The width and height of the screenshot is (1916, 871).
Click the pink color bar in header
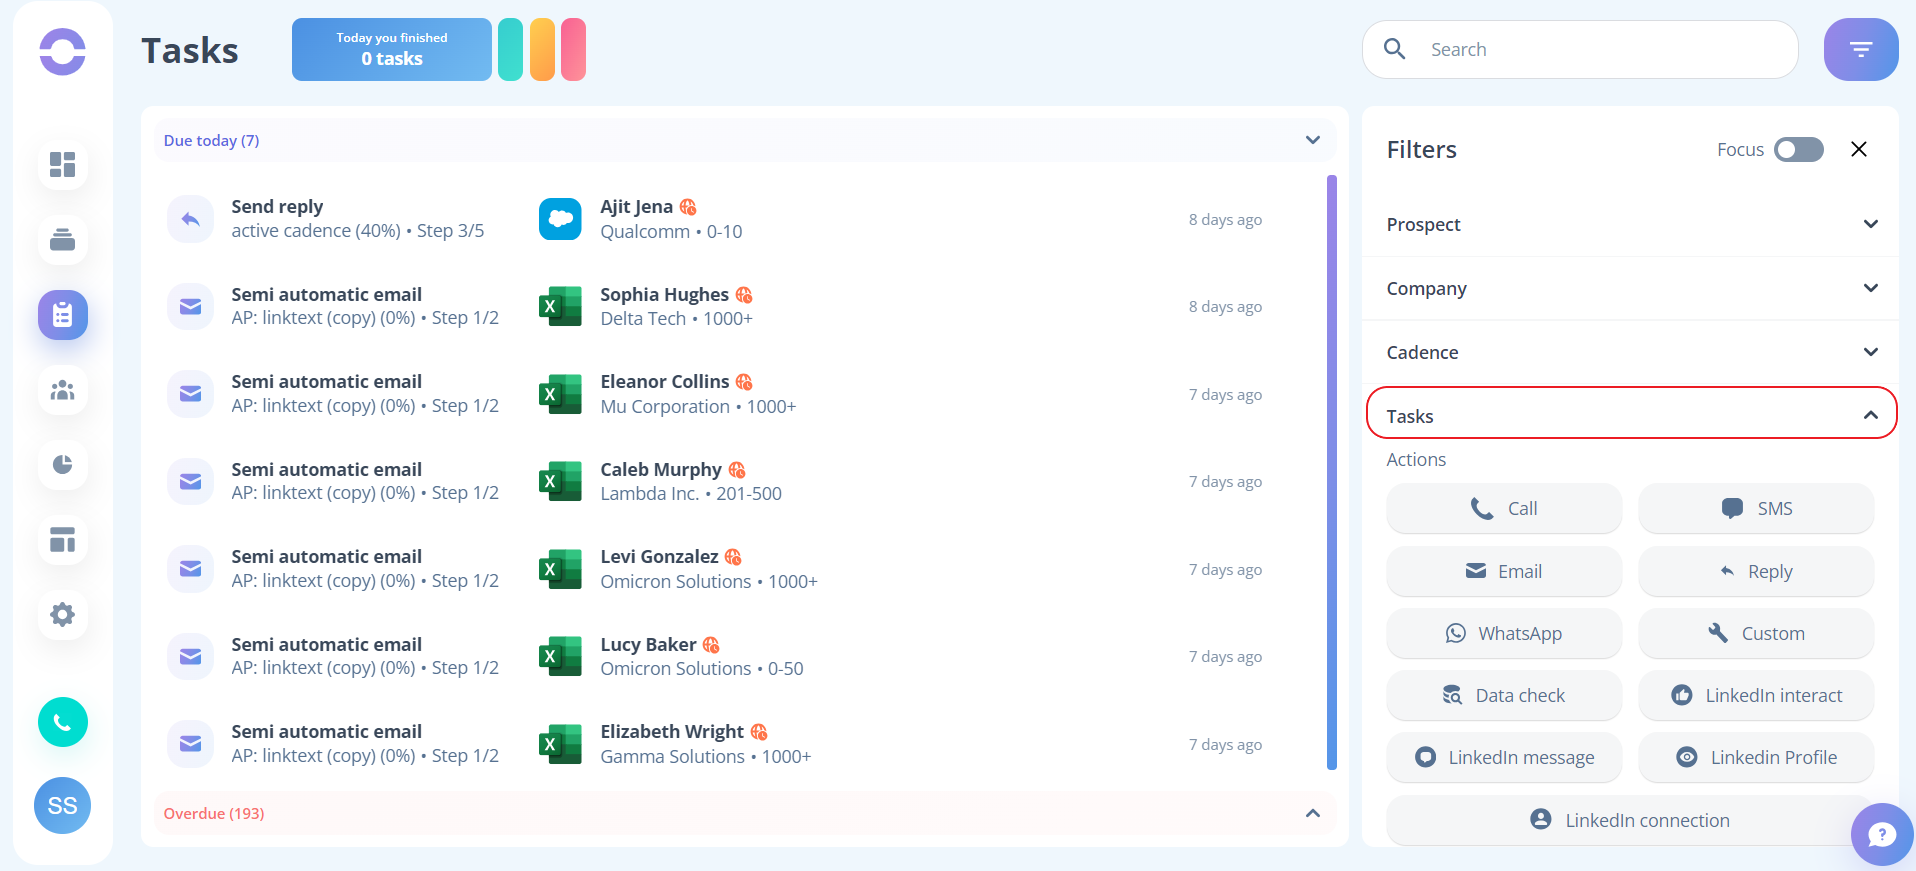point(573,49)
